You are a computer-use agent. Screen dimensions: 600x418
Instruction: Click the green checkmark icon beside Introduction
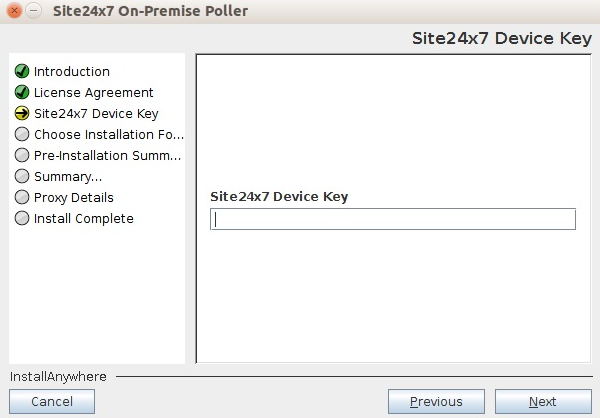22,72
